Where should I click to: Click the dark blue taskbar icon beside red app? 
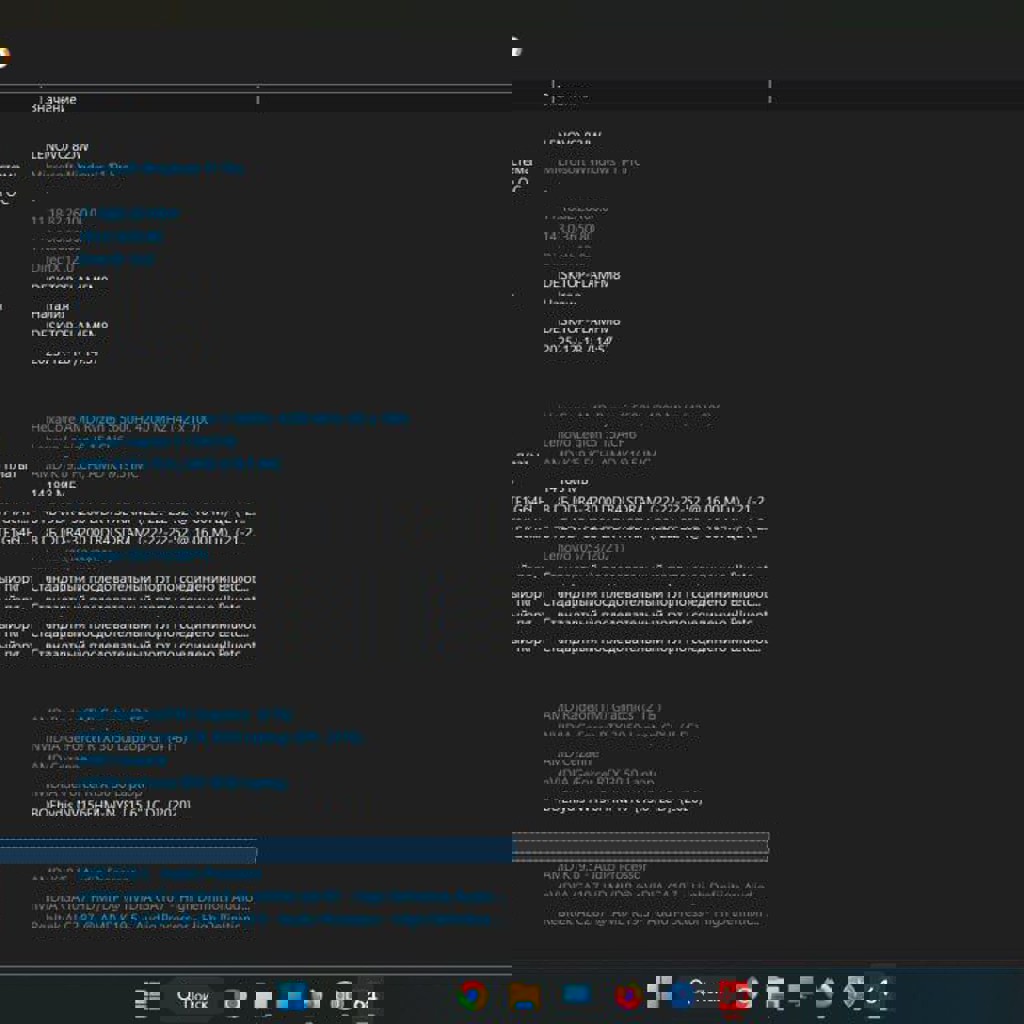[x=682, y=995]
